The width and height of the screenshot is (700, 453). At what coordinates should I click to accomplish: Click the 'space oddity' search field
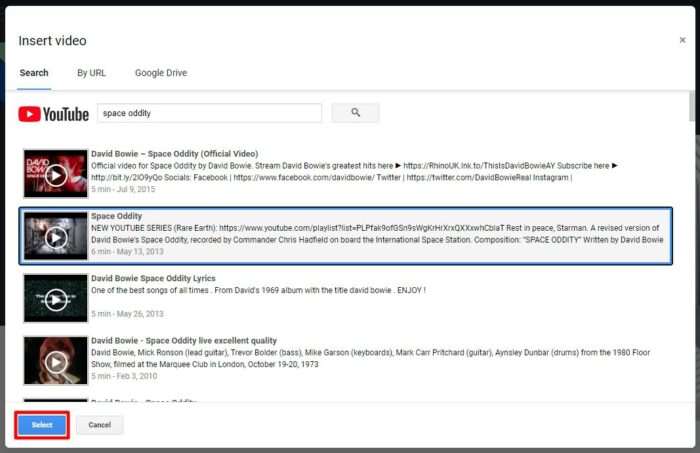point(209,113)
